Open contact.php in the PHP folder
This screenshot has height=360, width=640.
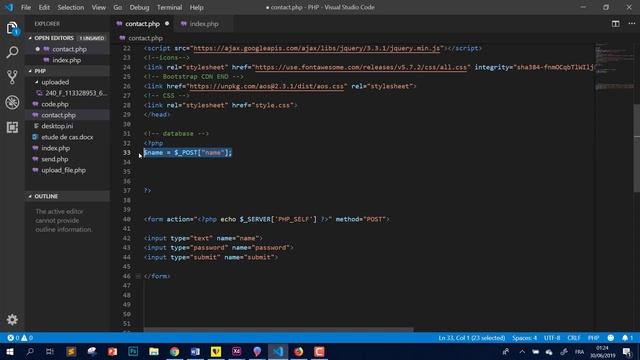pyautogui.click(x=58, y=115)
